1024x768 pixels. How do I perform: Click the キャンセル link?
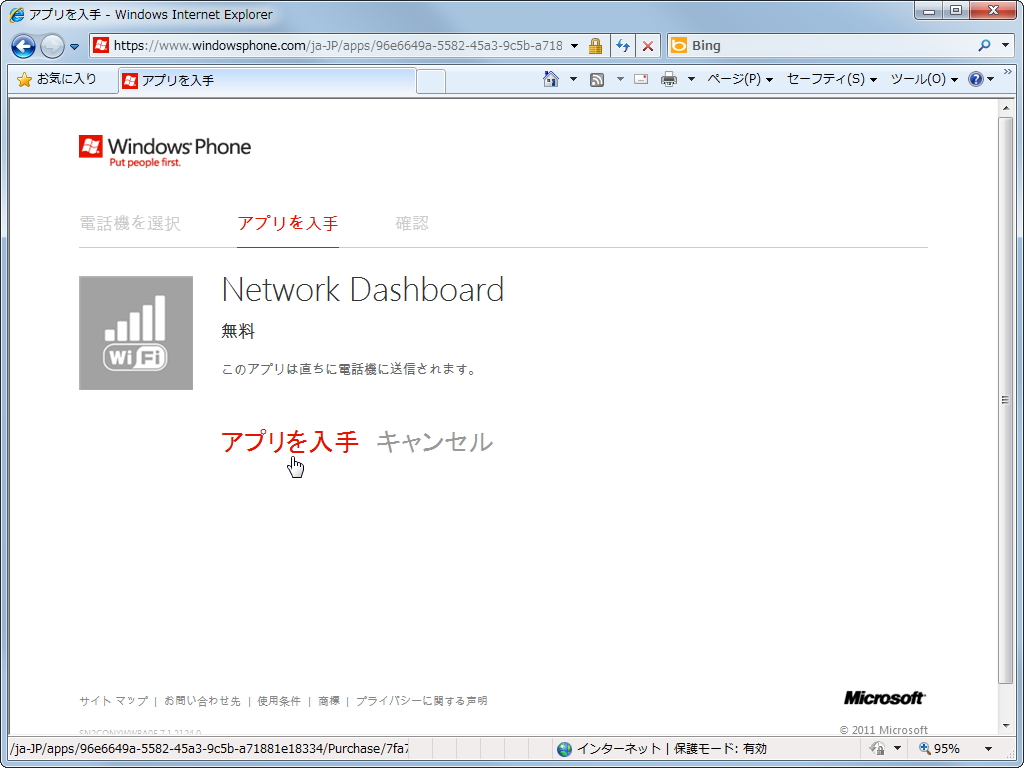click(434, 442)
